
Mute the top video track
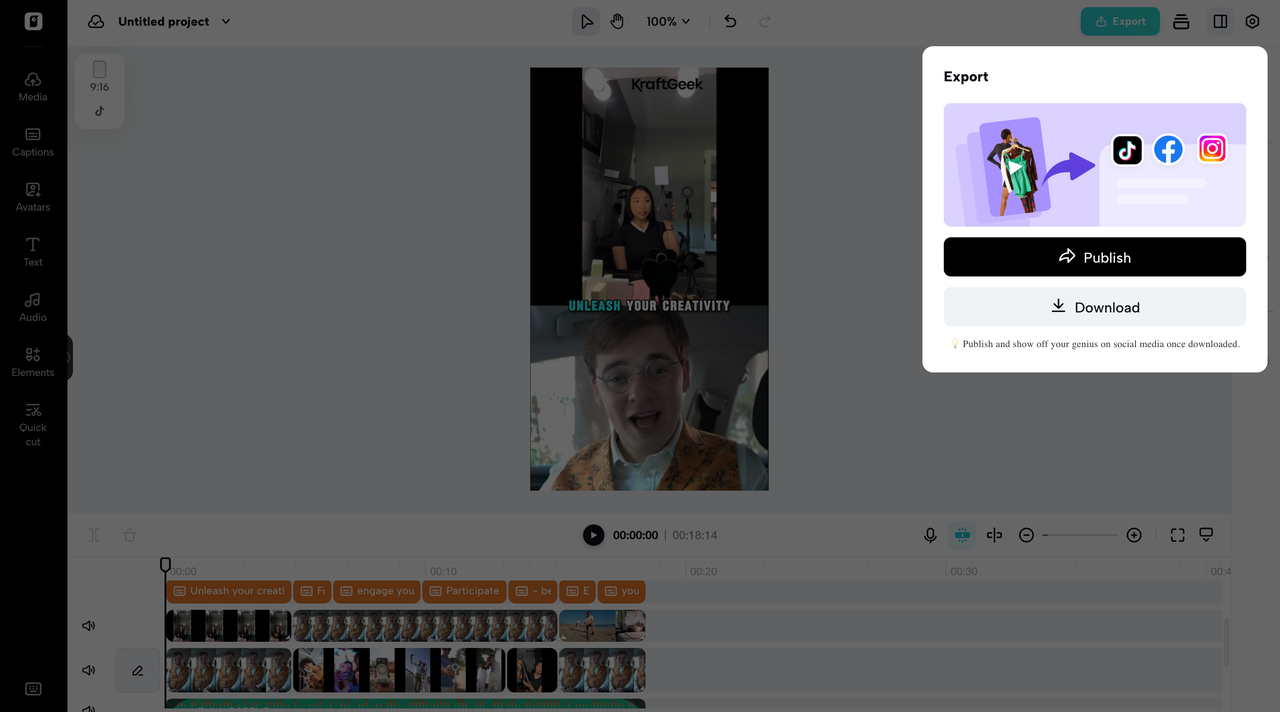88,625
